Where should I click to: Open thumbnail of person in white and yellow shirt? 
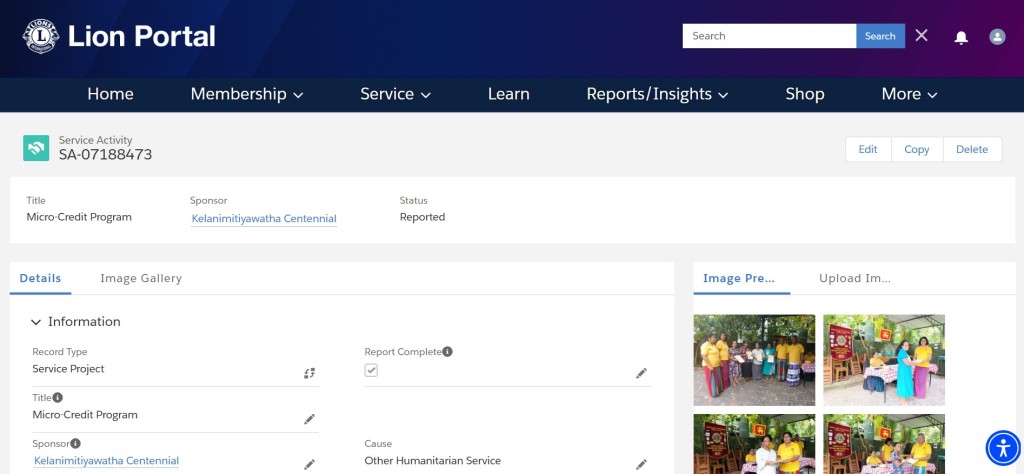[754, 443]
